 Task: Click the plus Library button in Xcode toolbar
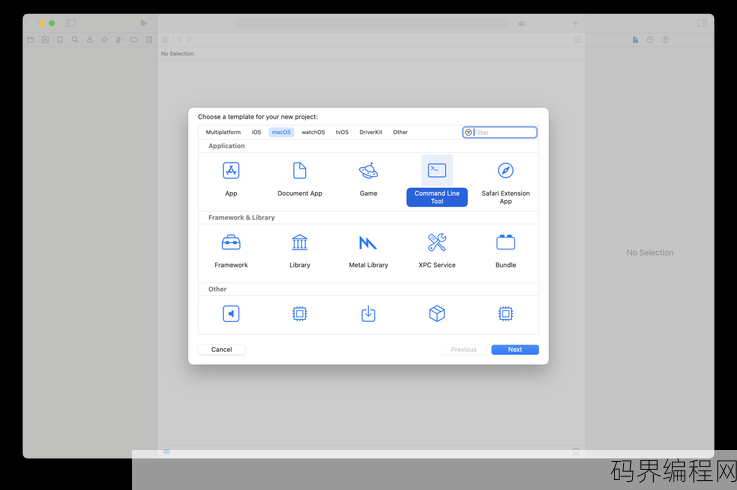(575, 23)
